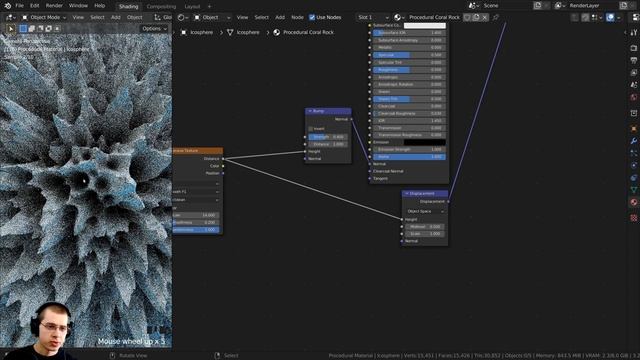Select the Tweak select tool icon
The image size is (640, 360).
pyautogui.click(x=11, y=29)
